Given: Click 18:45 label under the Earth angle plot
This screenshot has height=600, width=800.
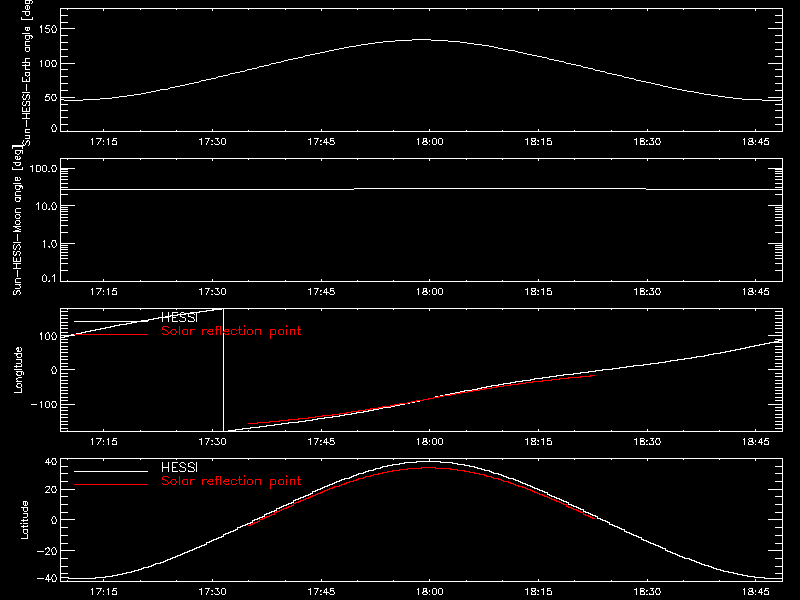Looking at the screenshot, I should pyautogui.click(x=756, y=142).
